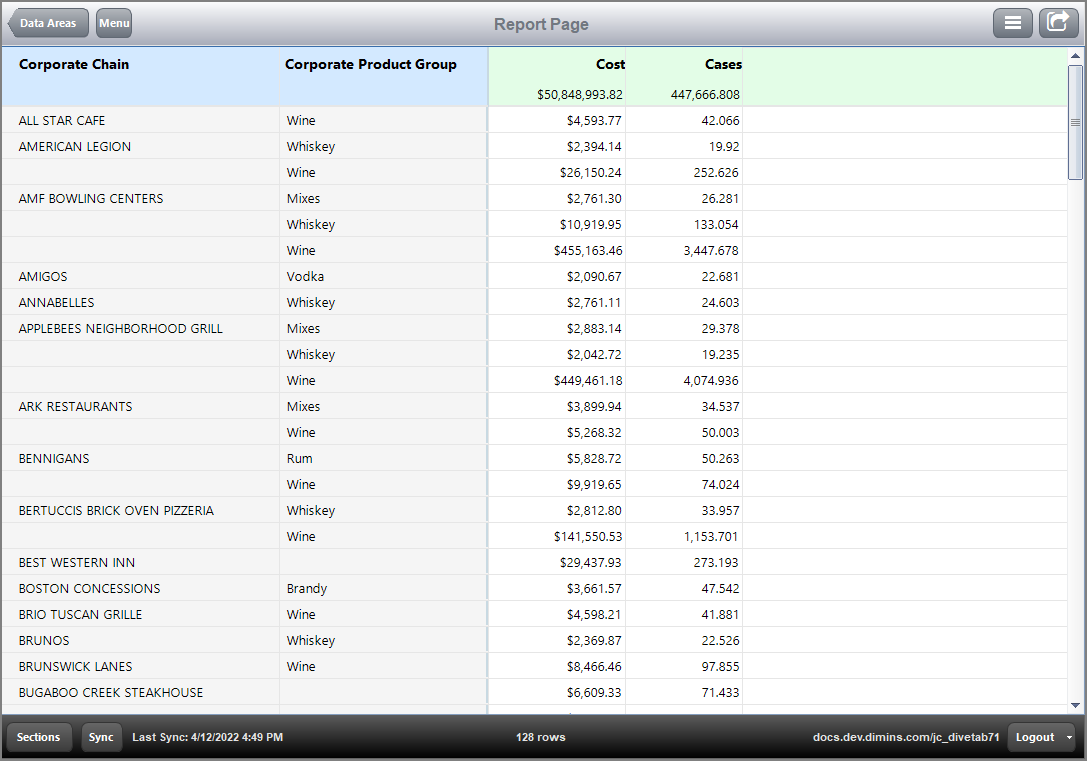The image size is (1087, 761).
Task: Trigger a data refresh with Sync
Action: point(101,737)
